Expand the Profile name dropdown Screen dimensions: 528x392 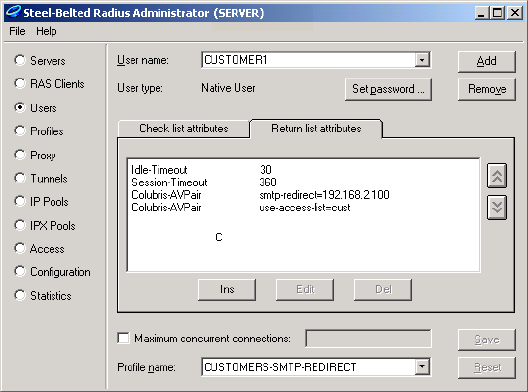click(x=422, y=367)
